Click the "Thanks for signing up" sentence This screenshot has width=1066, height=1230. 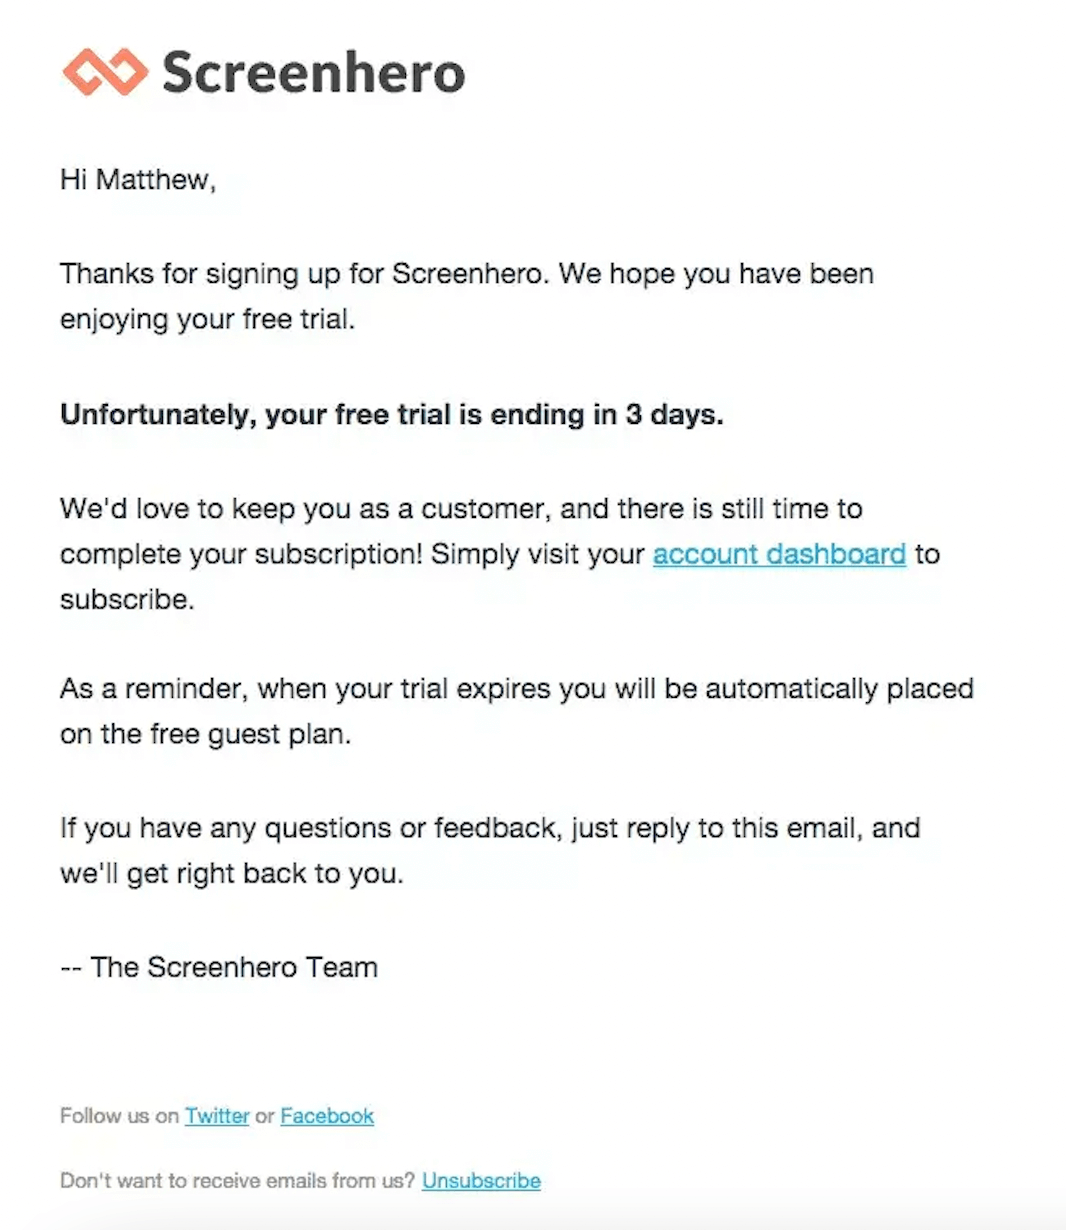[466, 274]
